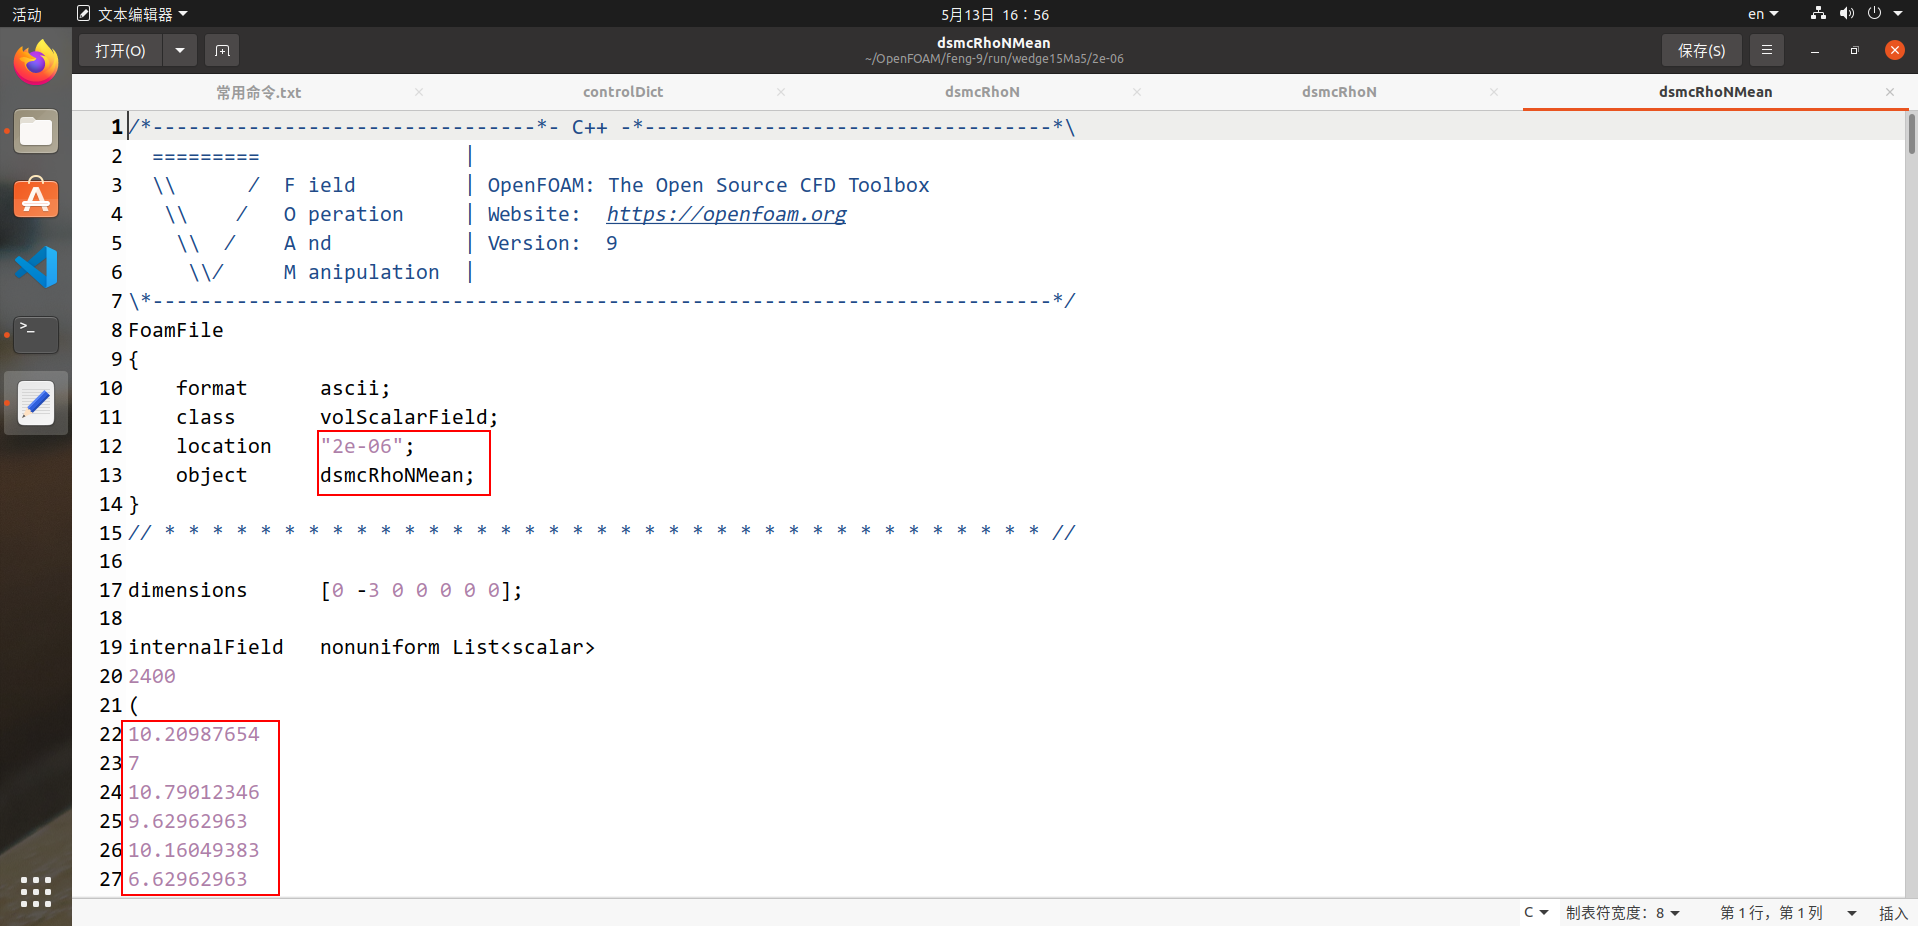Switch to the 常用命令.txt tab
The height and width of the screenshot is (926, 1918).
pos(258,91)
